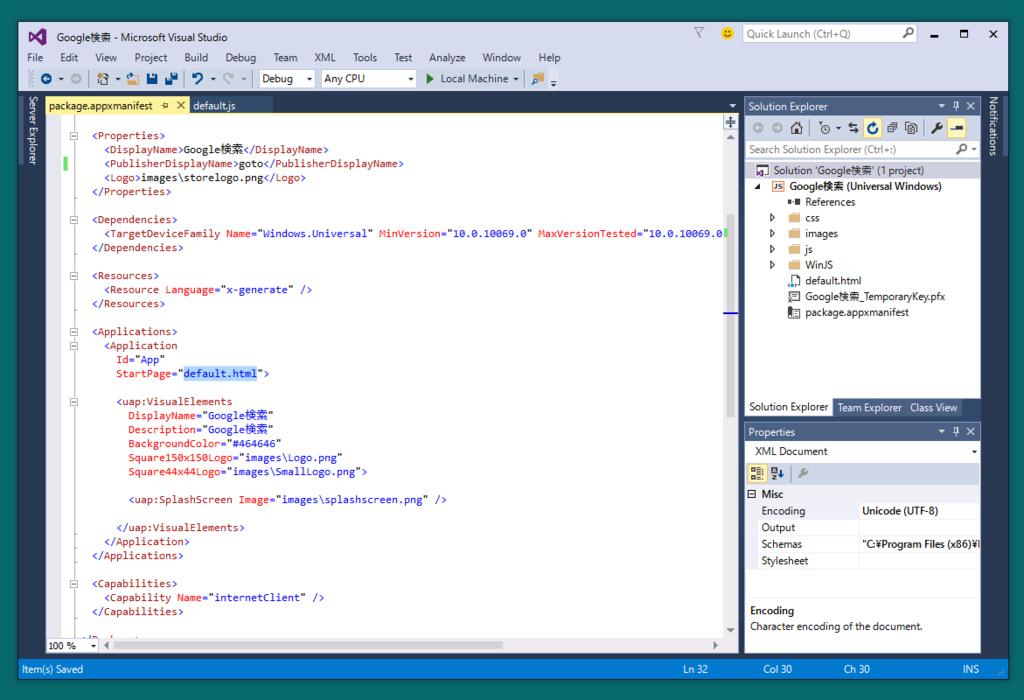Click the Collapse All icon in Solution Explorer

tap(891, 128)
